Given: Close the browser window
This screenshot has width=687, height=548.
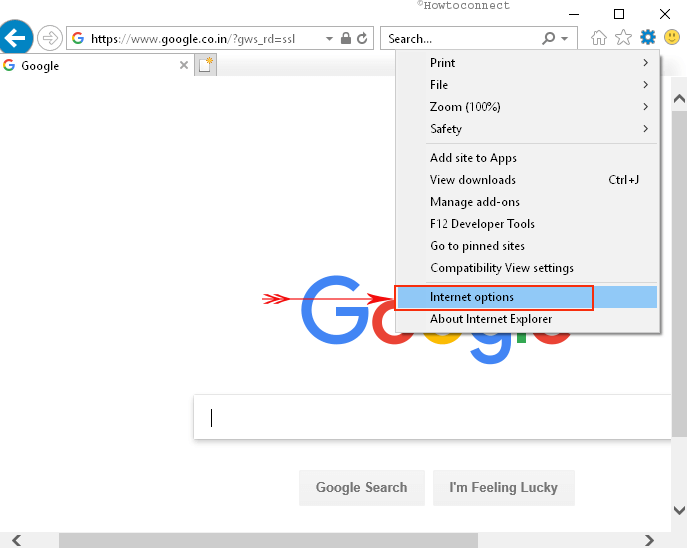Looking at the screenshot, I should point(665,14).
